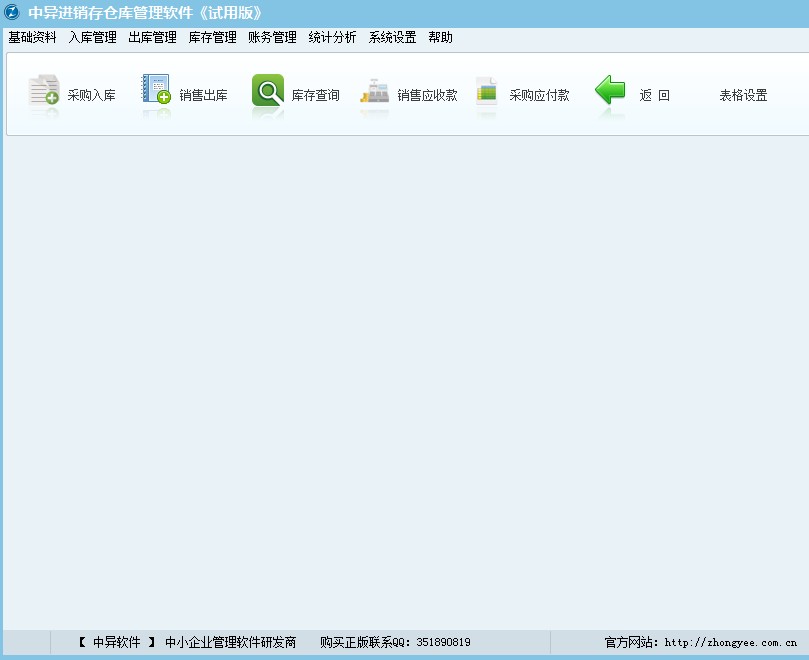Open the 库存管理 menu
The image size is (809, 660).
(x=212, y=37)
